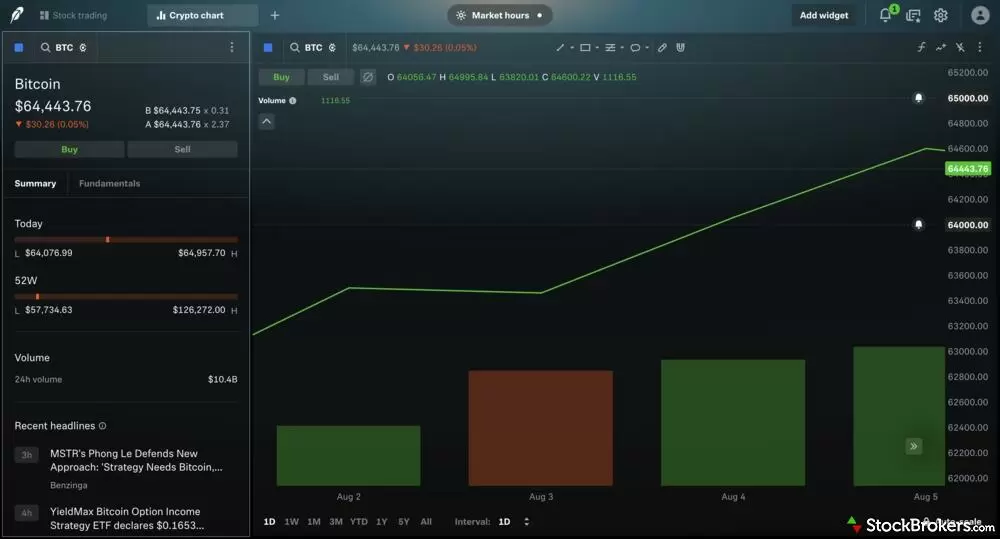Expand the ellipse tool options arrow
This screenshot has width=1000, height=539.
point(647,48)
